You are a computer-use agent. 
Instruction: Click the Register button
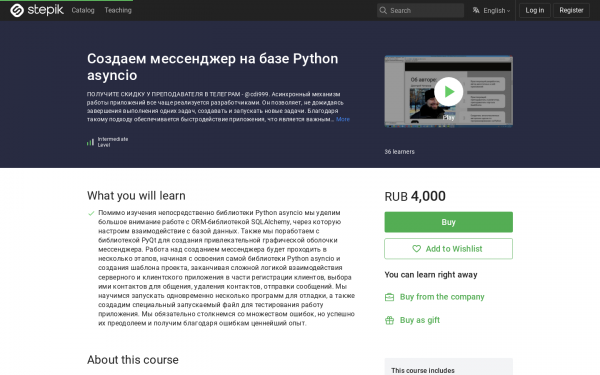(x=571, y=10)
